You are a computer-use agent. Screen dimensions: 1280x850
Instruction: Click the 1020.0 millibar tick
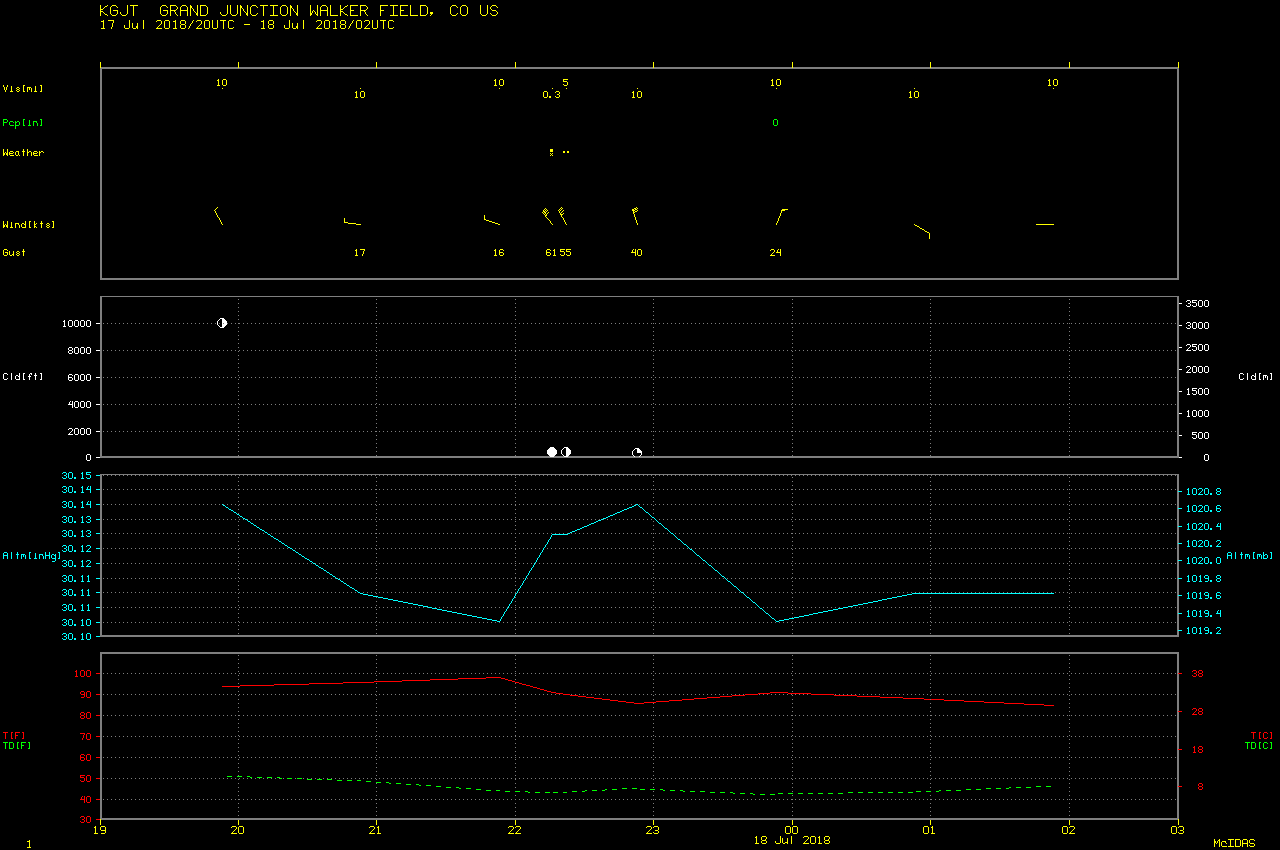point(1203,561)
